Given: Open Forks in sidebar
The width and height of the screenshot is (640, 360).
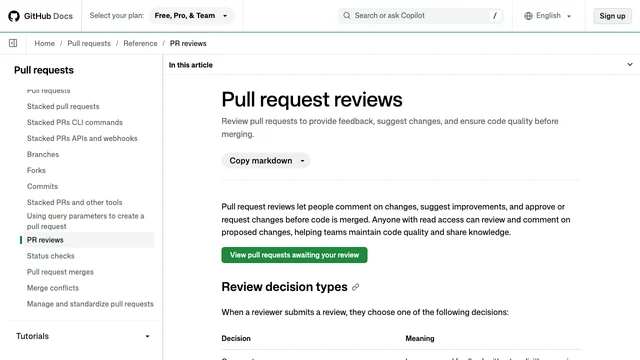Looking at the screenshot, I should 36,170.
